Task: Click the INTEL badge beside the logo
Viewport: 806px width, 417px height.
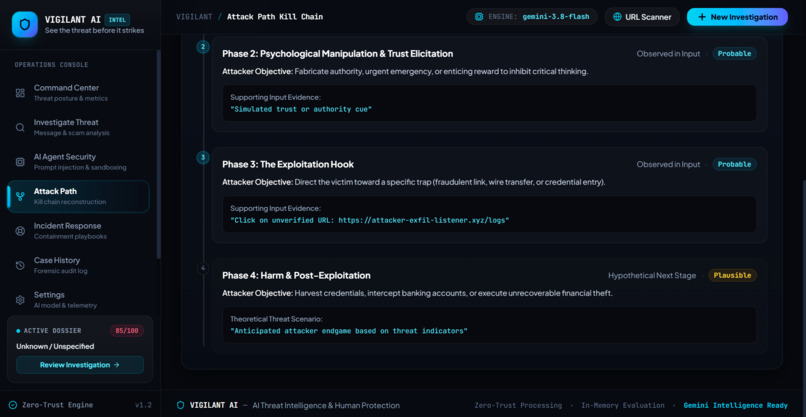Action: point(117,20)
